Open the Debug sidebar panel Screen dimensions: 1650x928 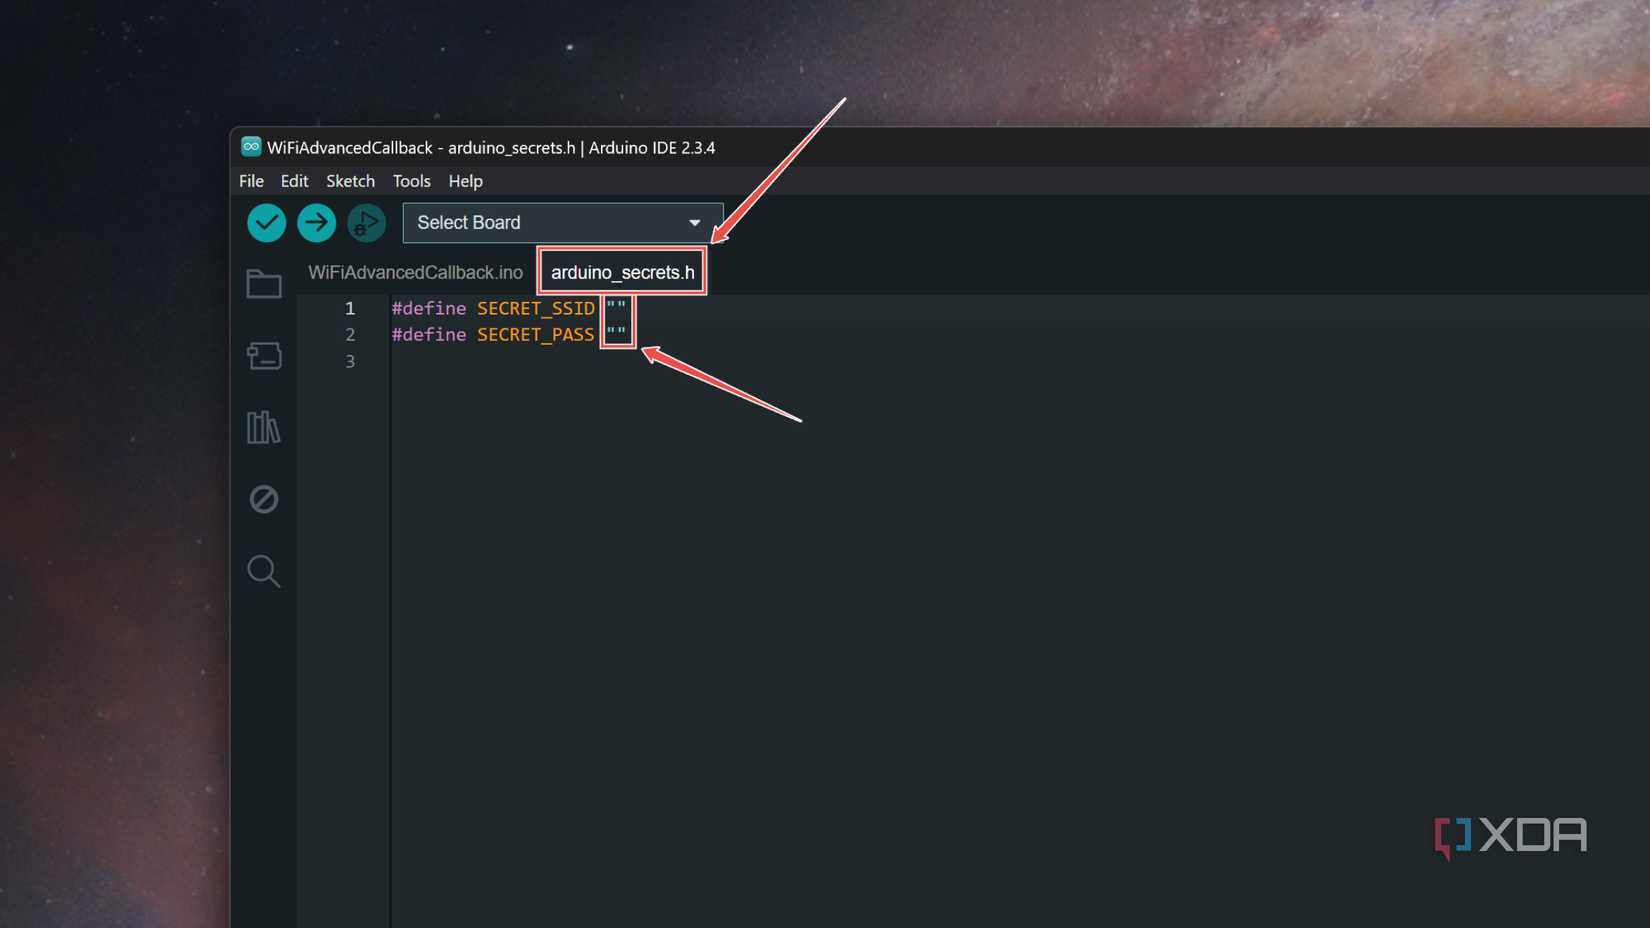tap(263, 499)
